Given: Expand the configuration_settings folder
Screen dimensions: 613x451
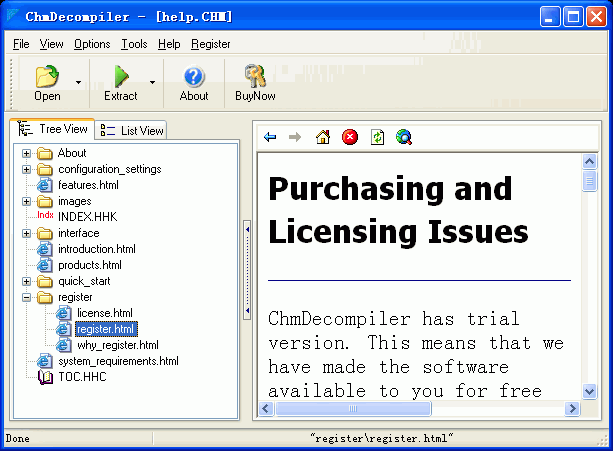Looking at the screenshot, I should point(27,169).
